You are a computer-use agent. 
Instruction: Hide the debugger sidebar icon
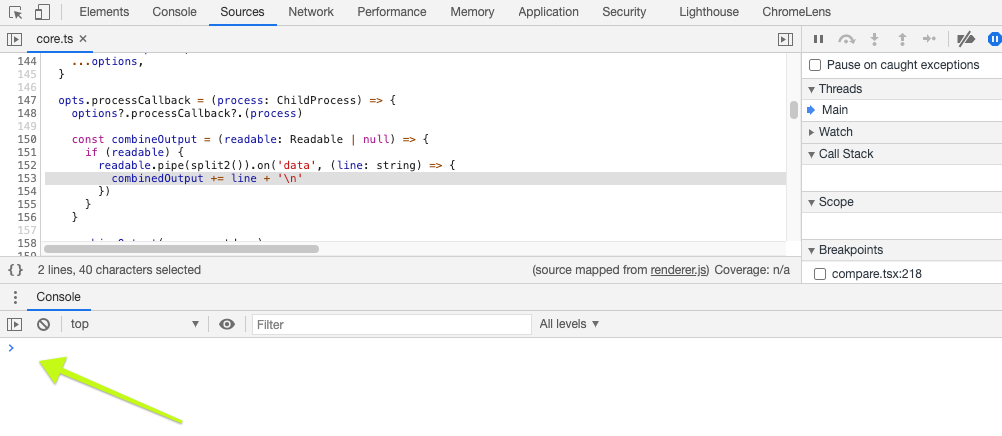point(785,40)
